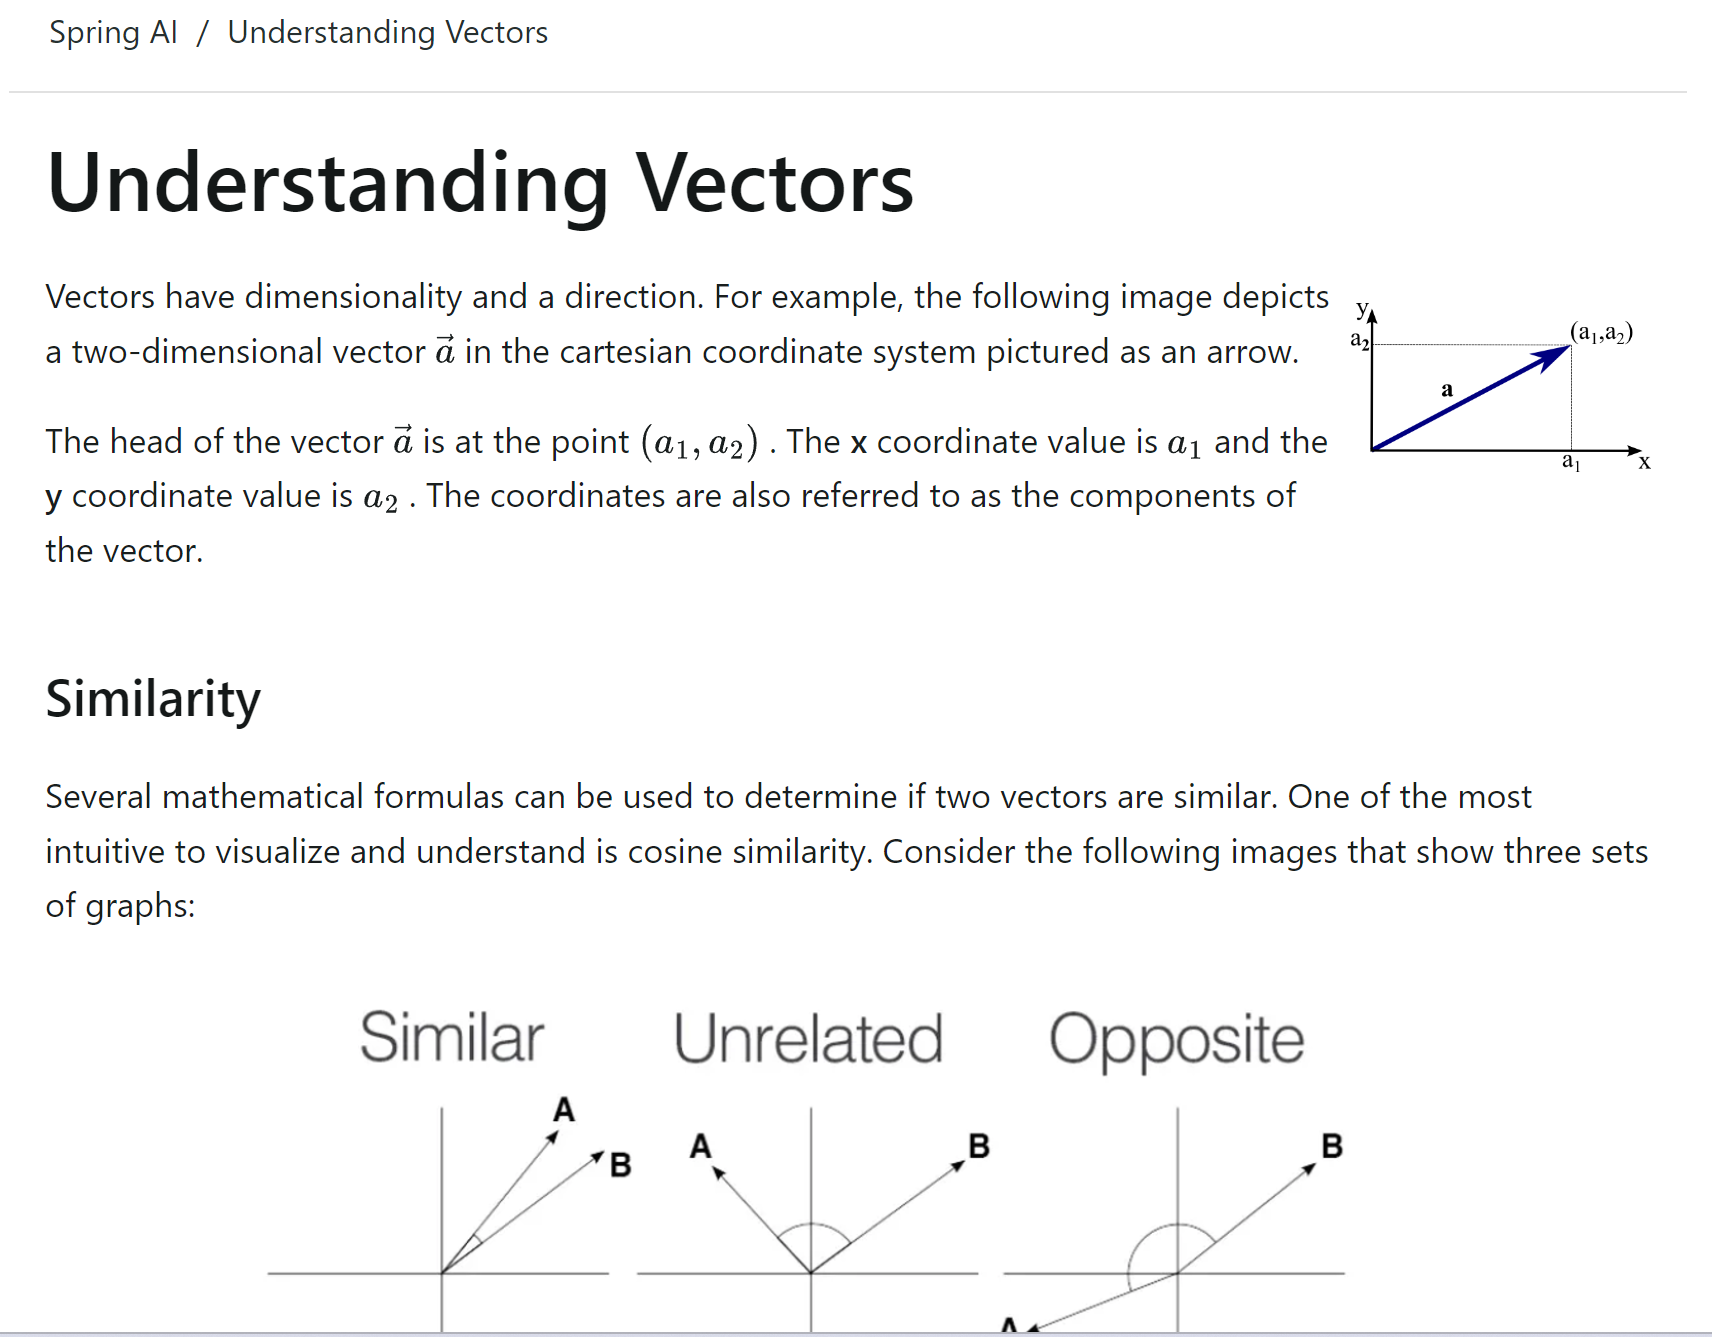Click the (a1,a2) point label in diagram
This screenshot has width=1712, height=1337.
1601,332
